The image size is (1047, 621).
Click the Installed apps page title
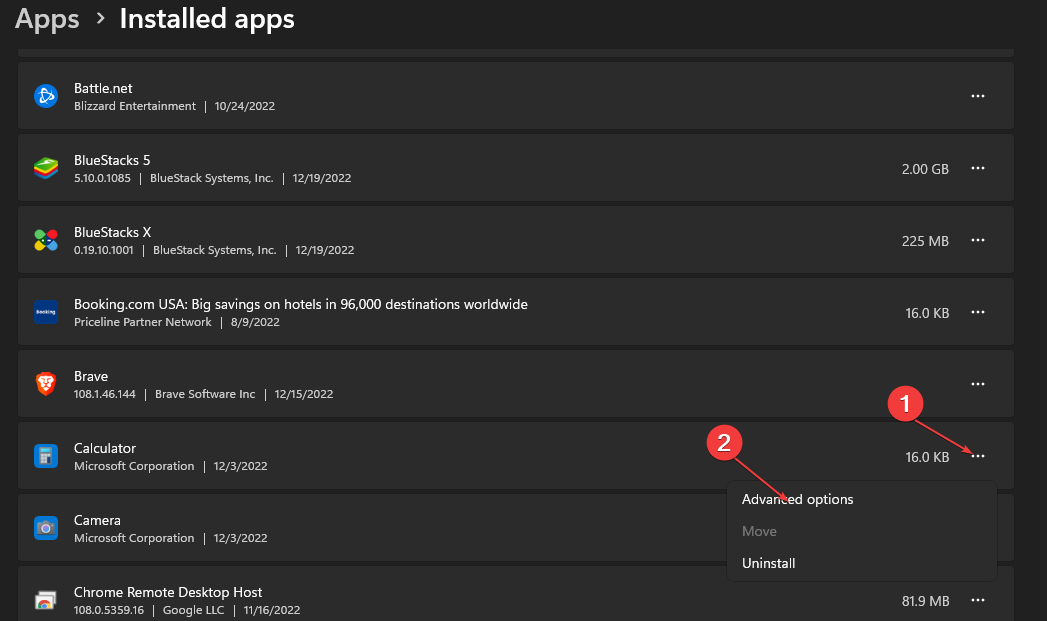pyautogui.click(x=207, y=19)
